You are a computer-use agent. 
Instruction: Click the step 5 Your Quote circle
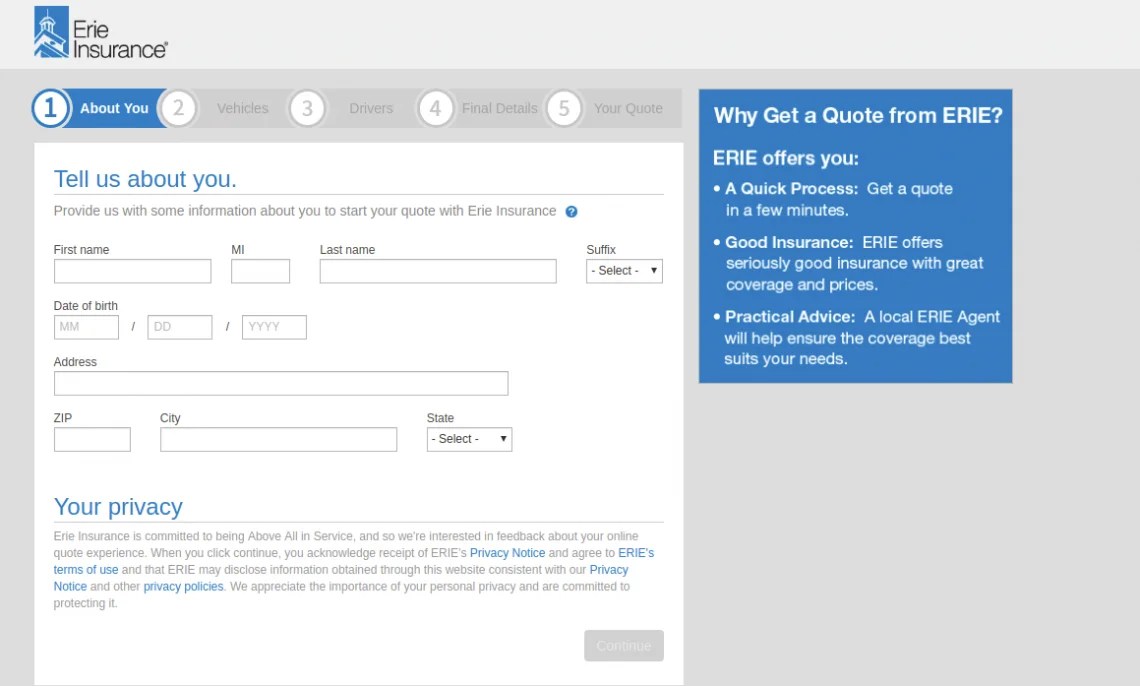pos(564,108)
